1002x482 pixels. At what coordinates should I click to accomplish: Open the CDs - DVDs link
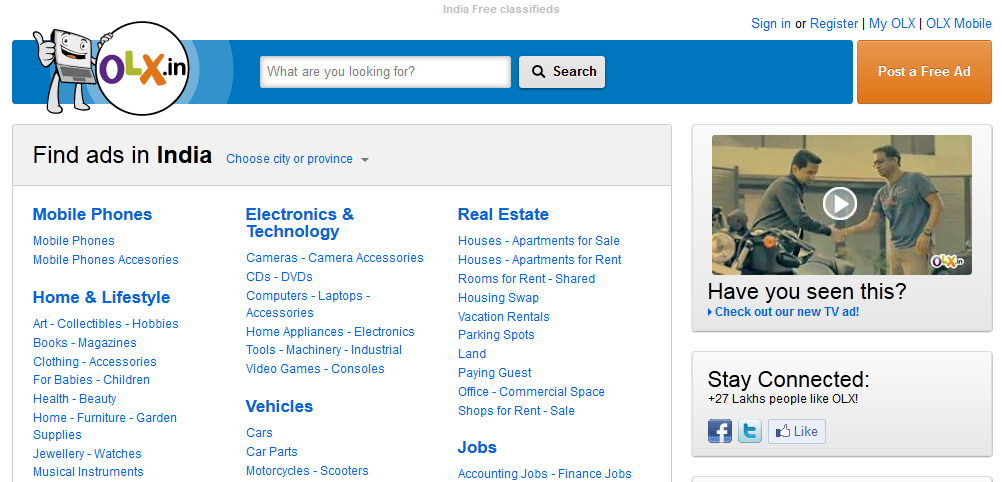(279, 277)
